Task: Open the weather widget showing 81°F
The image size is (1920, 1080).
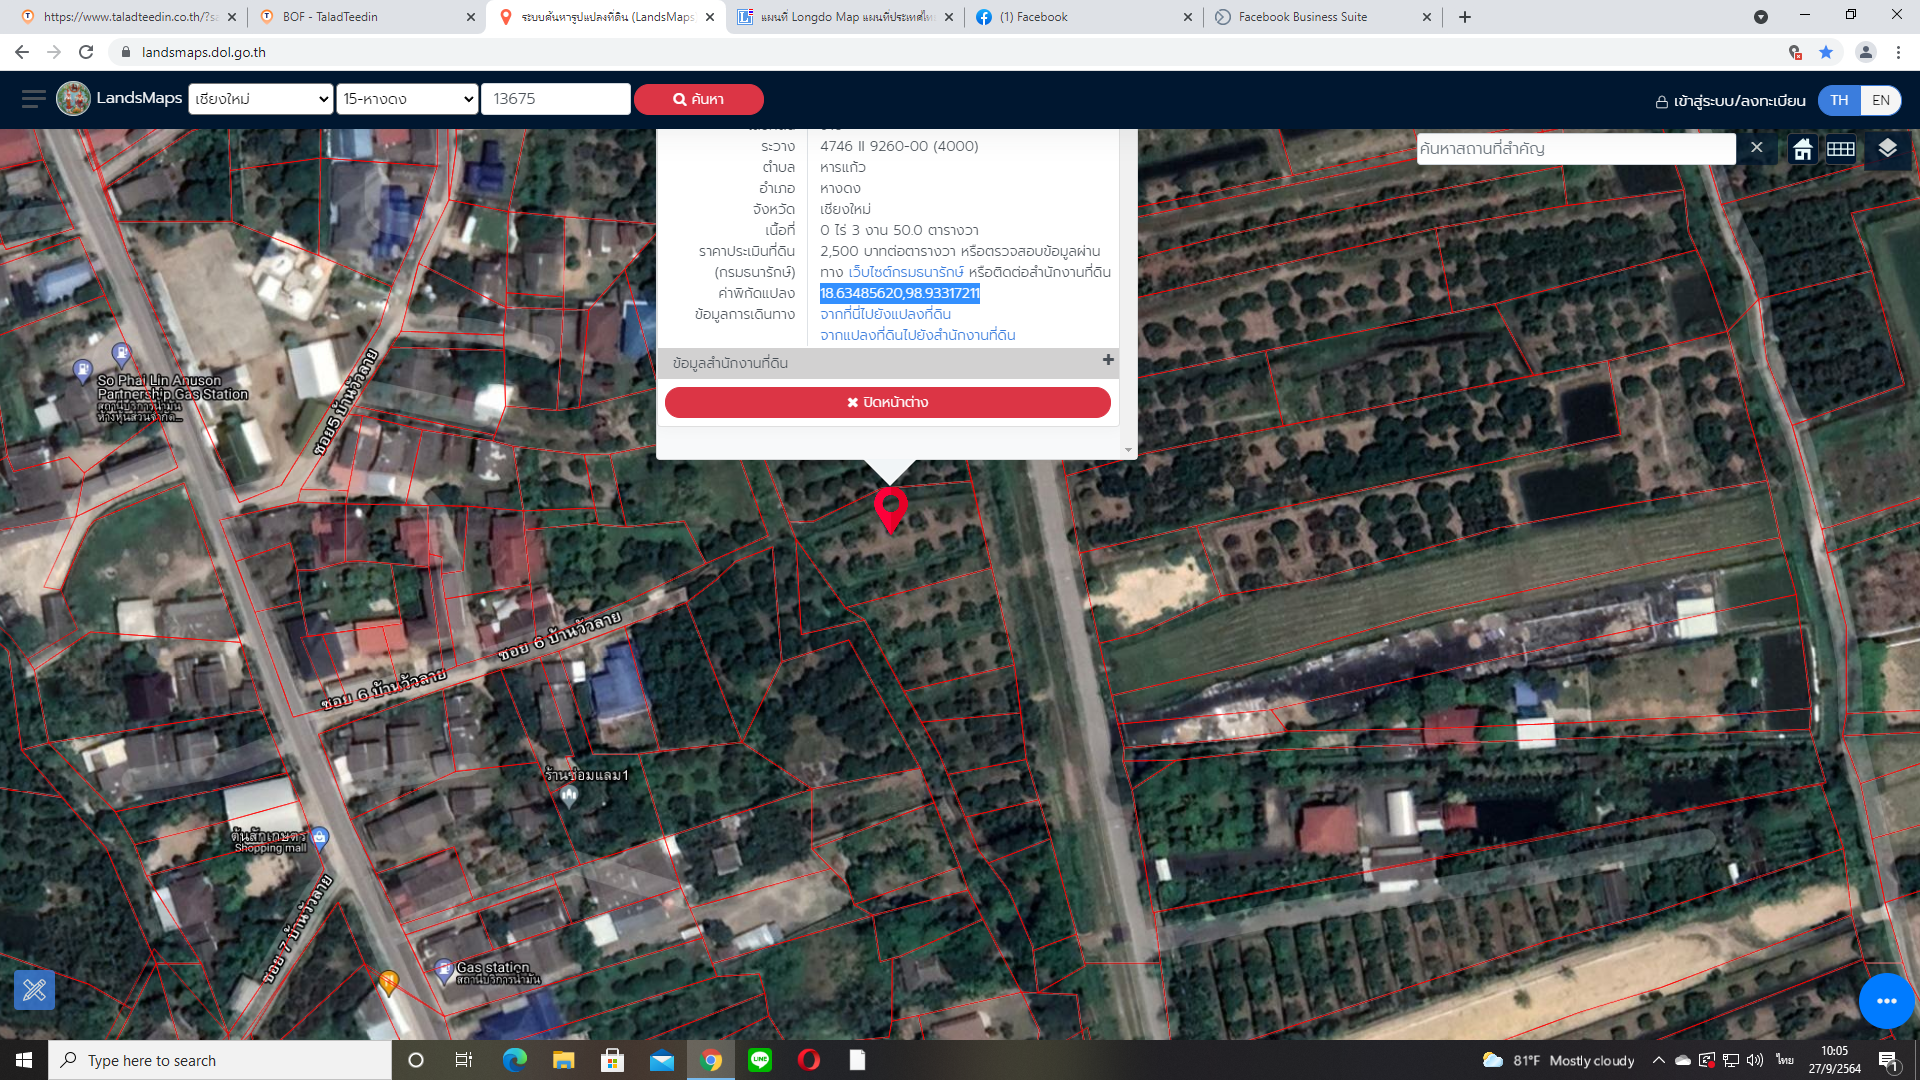Action: point(1558,1060)
